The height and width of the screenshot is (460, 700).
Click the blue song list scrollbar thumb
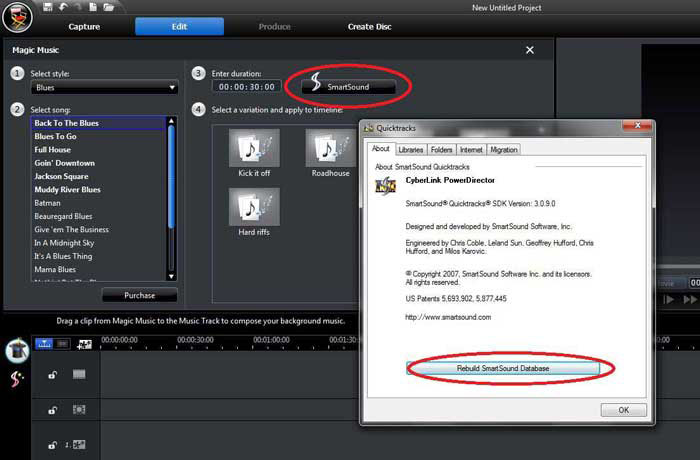[171, 177]
